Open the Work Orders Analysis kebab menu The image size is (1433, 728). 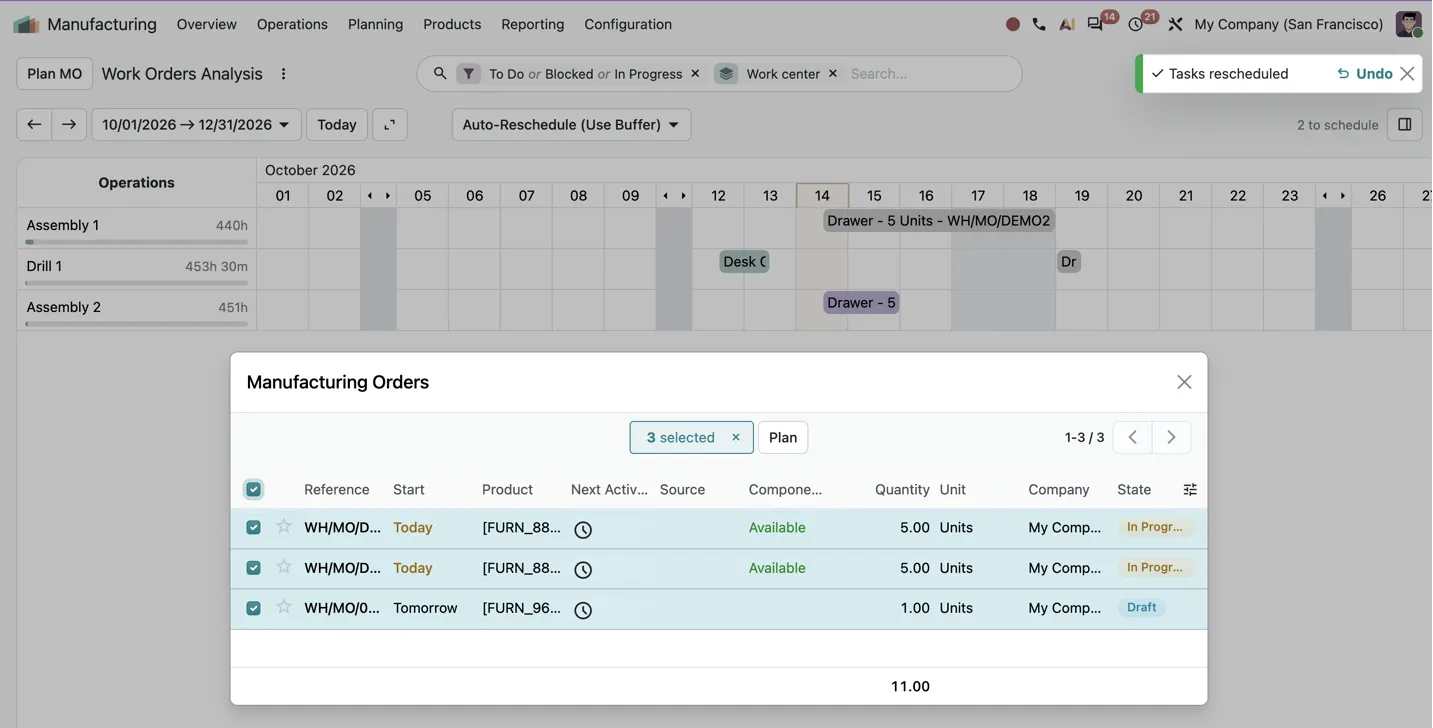pyautogui.click(x=283, y=74)
